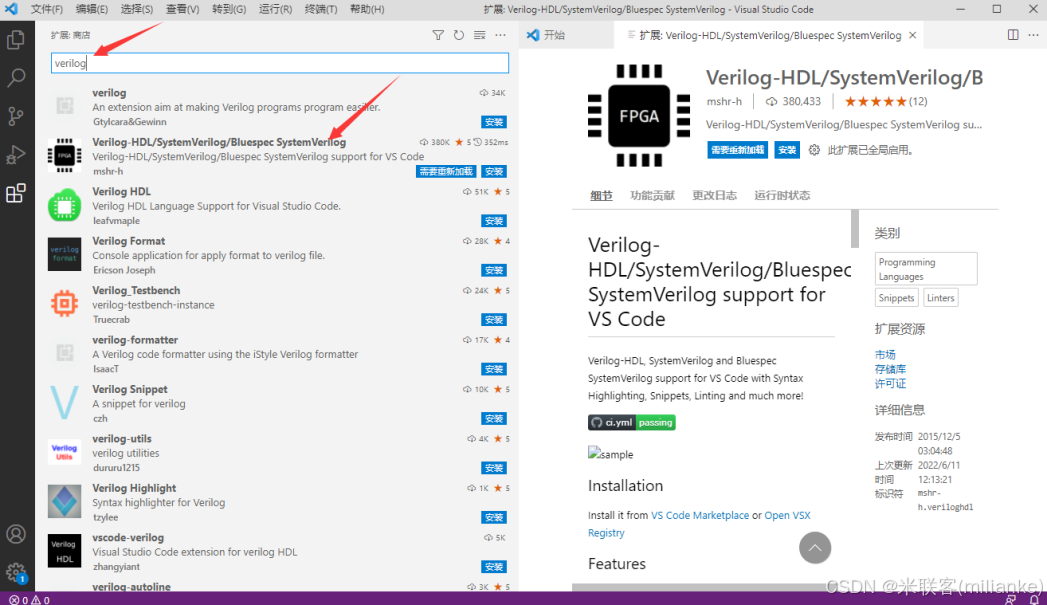Split the editor to the right

tap(1013, 35)
